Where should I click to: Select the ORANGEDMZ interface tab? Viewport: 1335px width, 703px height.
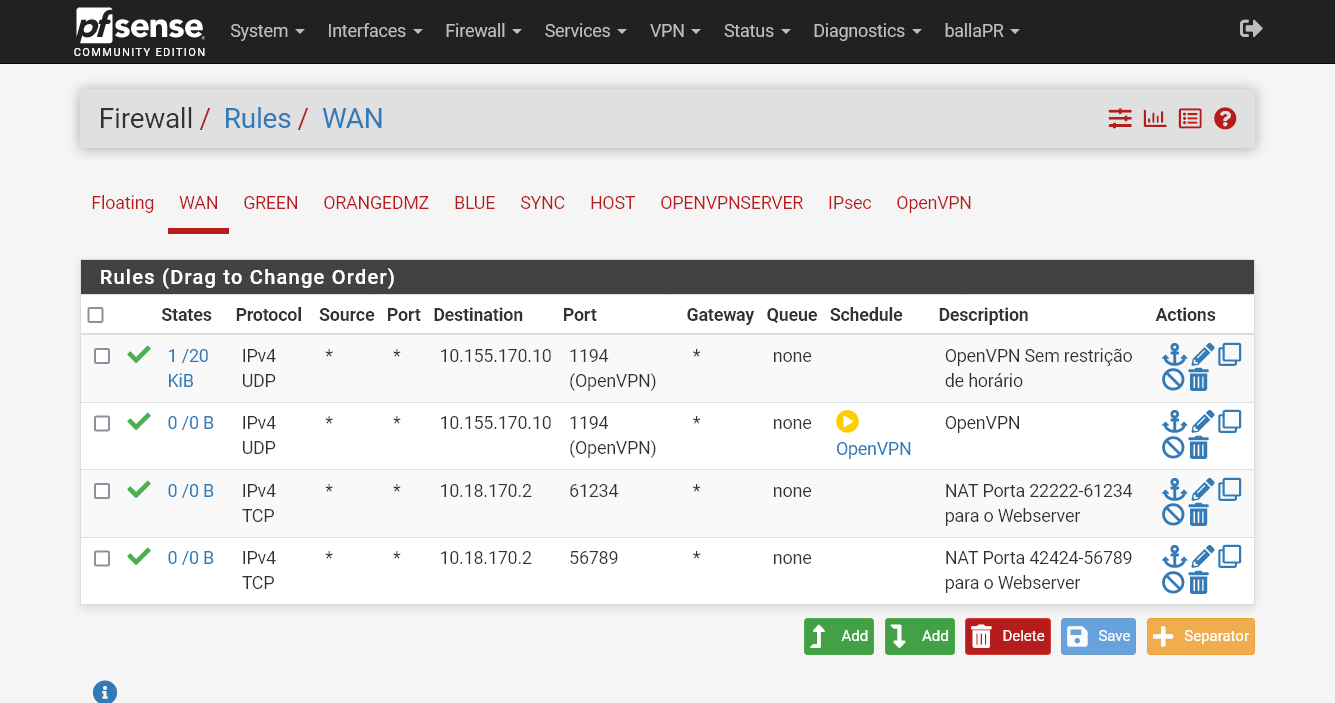tap(376, 203)
